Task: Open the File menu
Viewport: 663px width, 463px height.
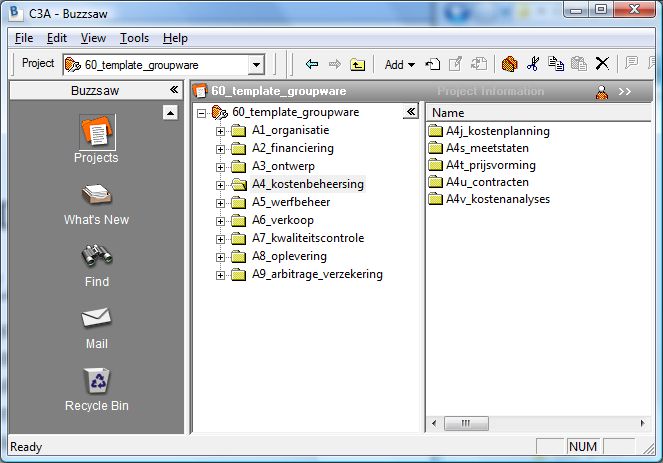Action: (x=24, y=38)
